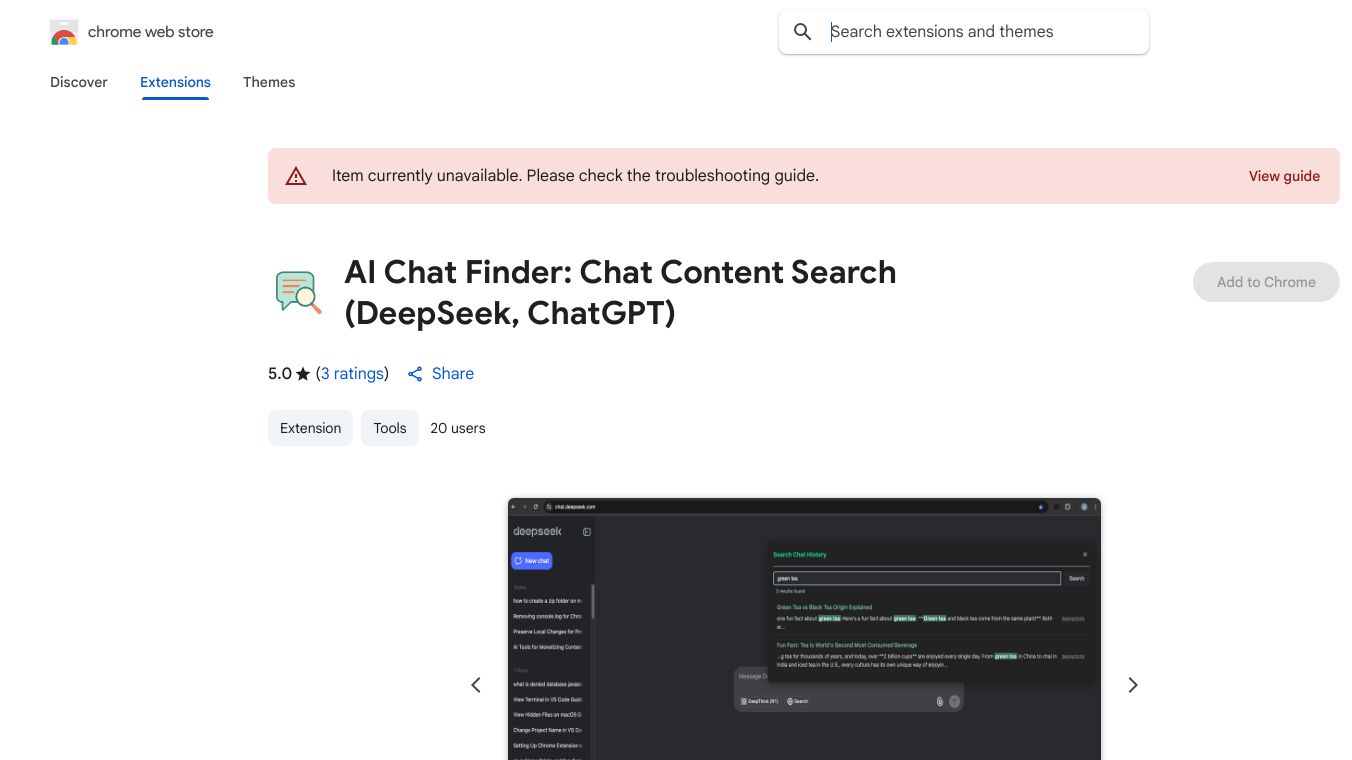Click the DeepSeek screenshot preview image

point(804,628)
